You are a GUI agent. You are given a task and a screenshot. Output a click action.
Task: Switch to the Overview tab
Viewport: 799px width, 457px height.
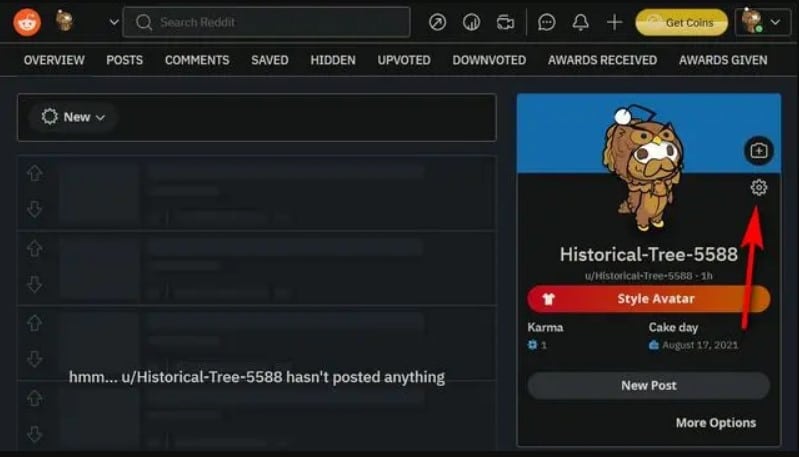coord(54,60)
